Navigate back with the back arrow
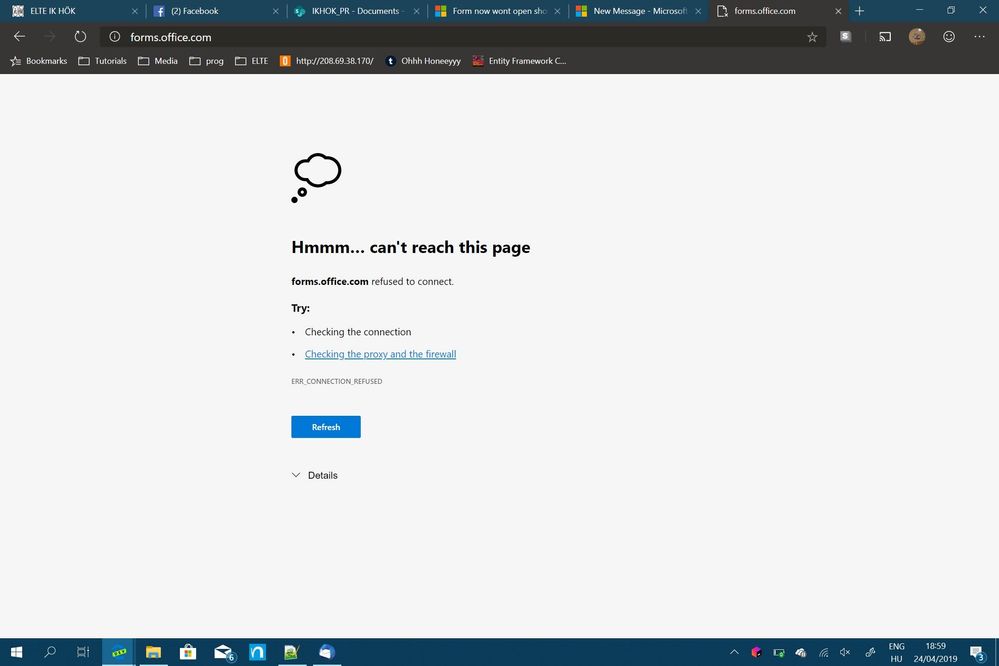999x666 pixels. 18,36
